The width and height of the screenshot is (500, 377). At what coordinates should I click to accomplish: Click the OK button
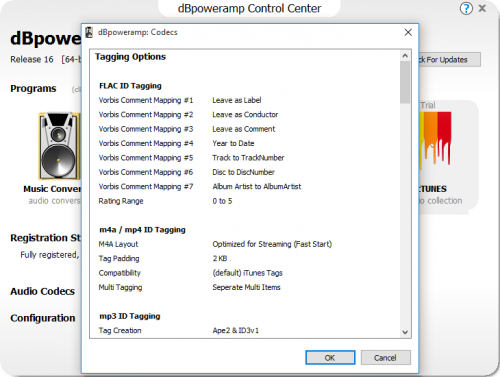(x=330, y=358)
